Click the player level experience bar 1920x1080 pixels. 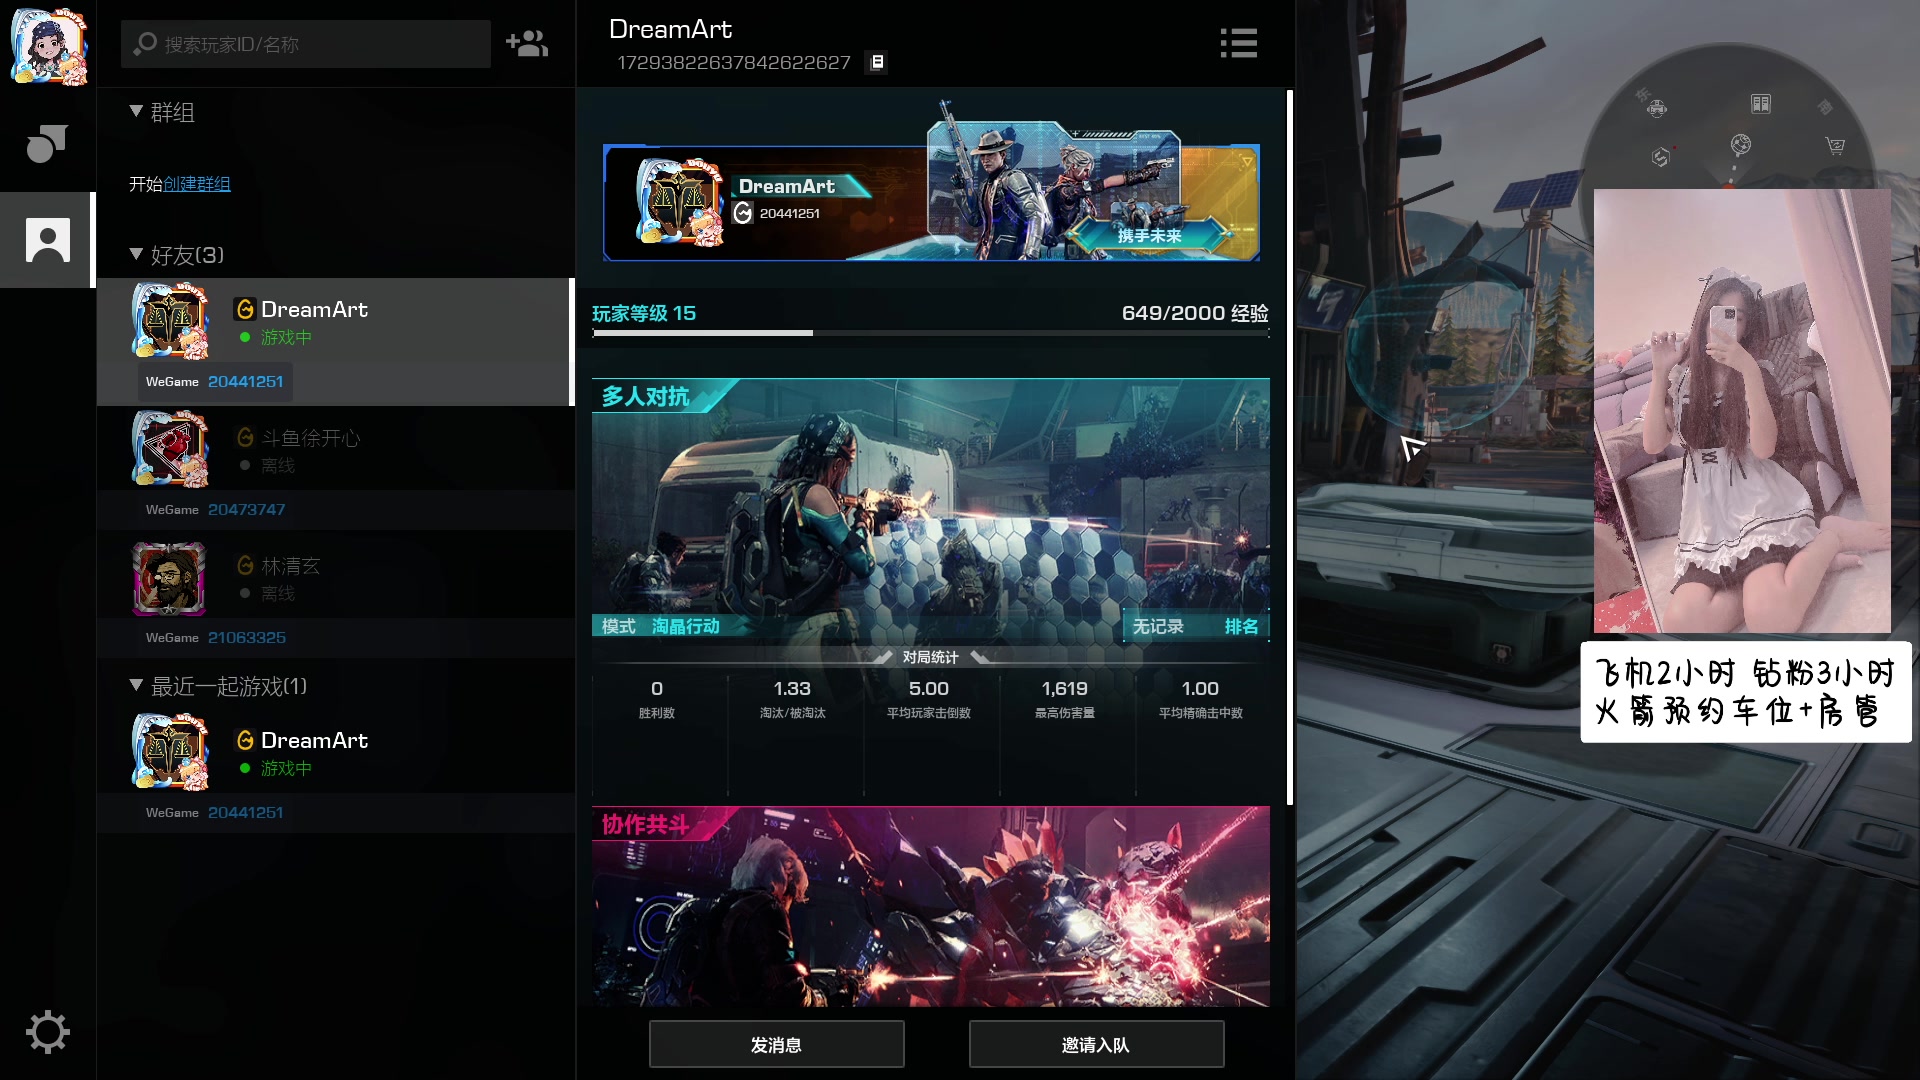930,333
